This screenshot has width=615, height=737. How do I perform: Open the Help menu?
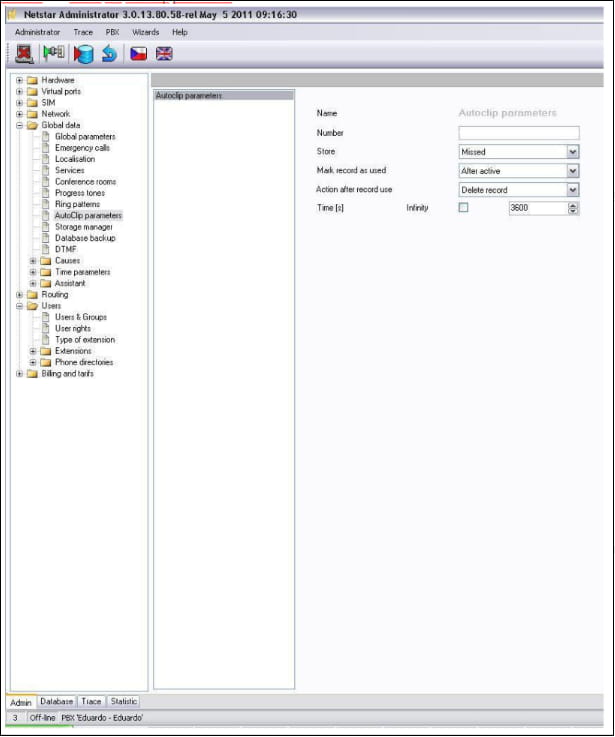pyautogui.click(x=180, y=32)
